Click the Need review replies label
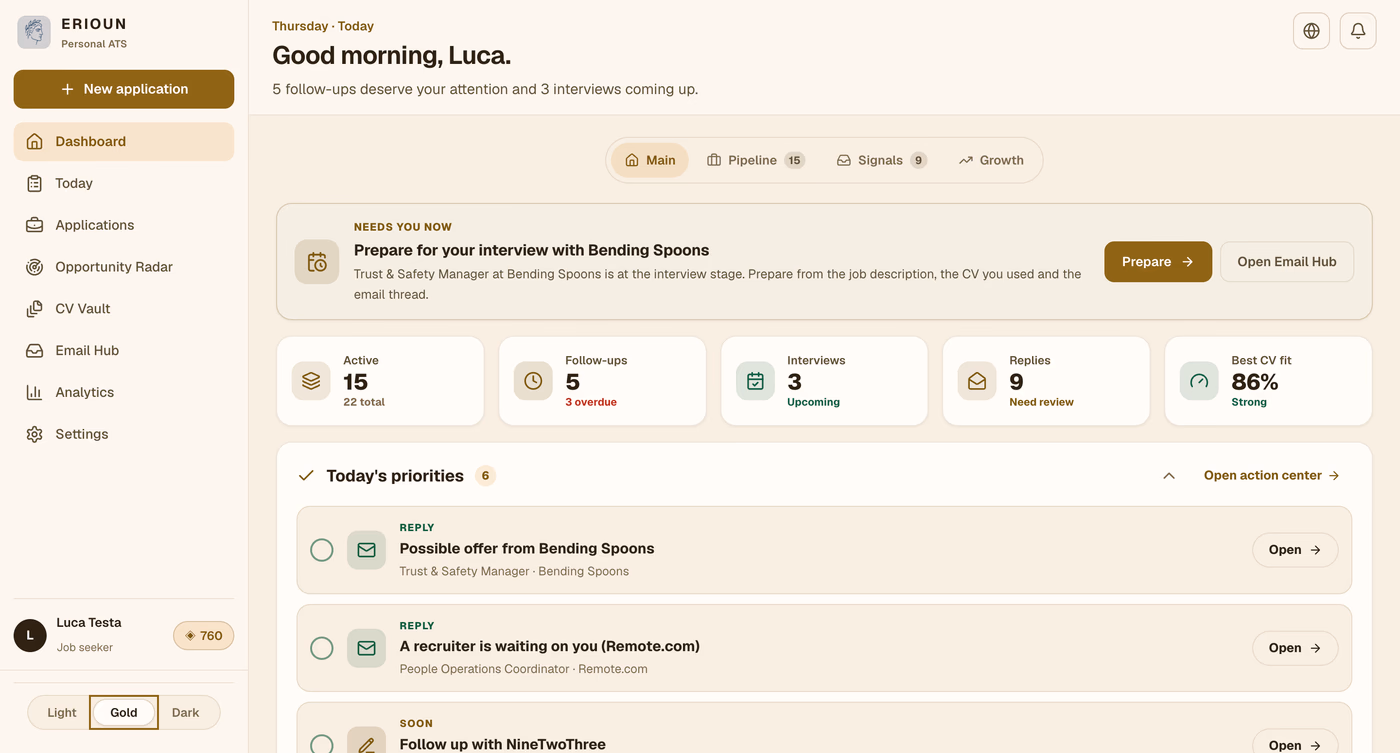Screen dimensions: 1400x753 [x=1041, y=402]
